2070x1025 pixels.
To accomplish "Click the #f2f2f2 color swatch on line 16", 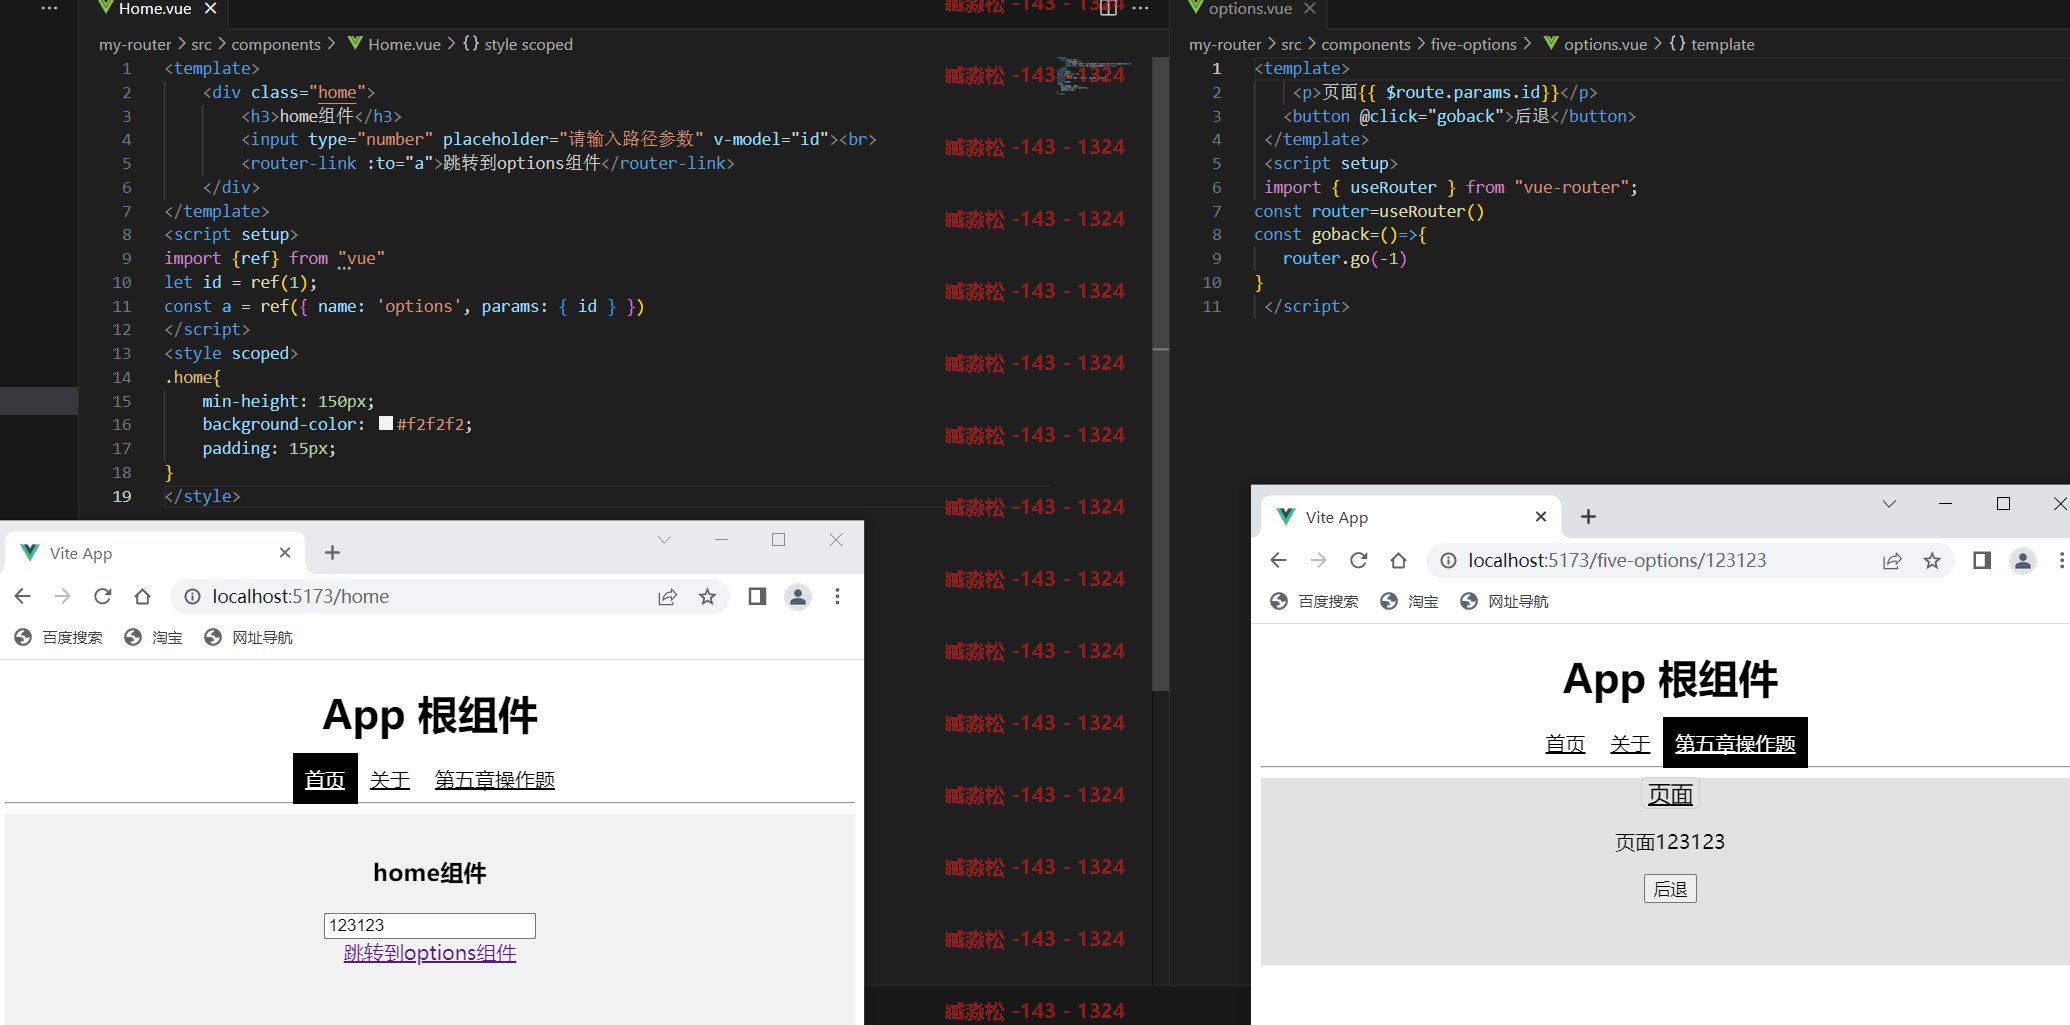I will click(386, 424).
